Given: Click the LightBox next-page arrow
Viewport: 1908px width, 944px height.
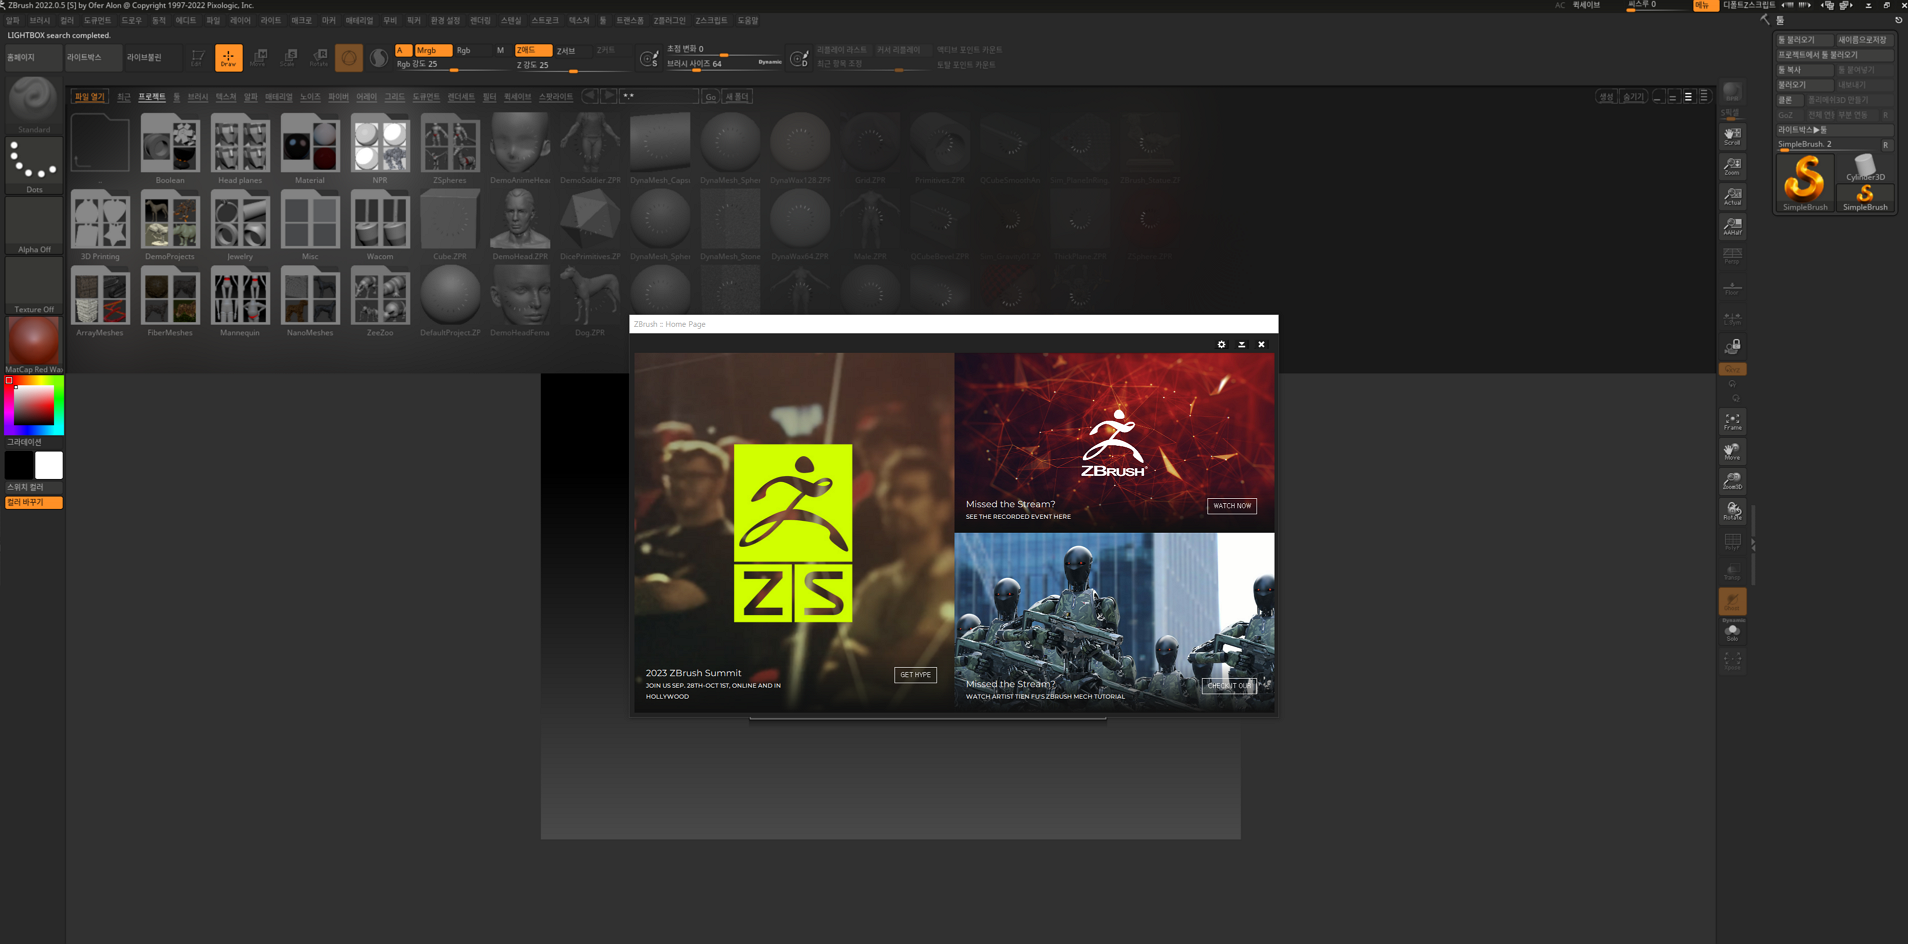Looking at the screenshot, I should pos(608,96).
